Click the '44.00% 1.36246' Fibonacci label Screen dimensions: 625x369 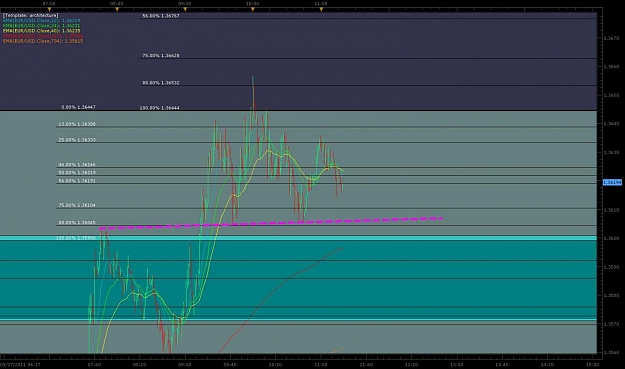[77, 165]
